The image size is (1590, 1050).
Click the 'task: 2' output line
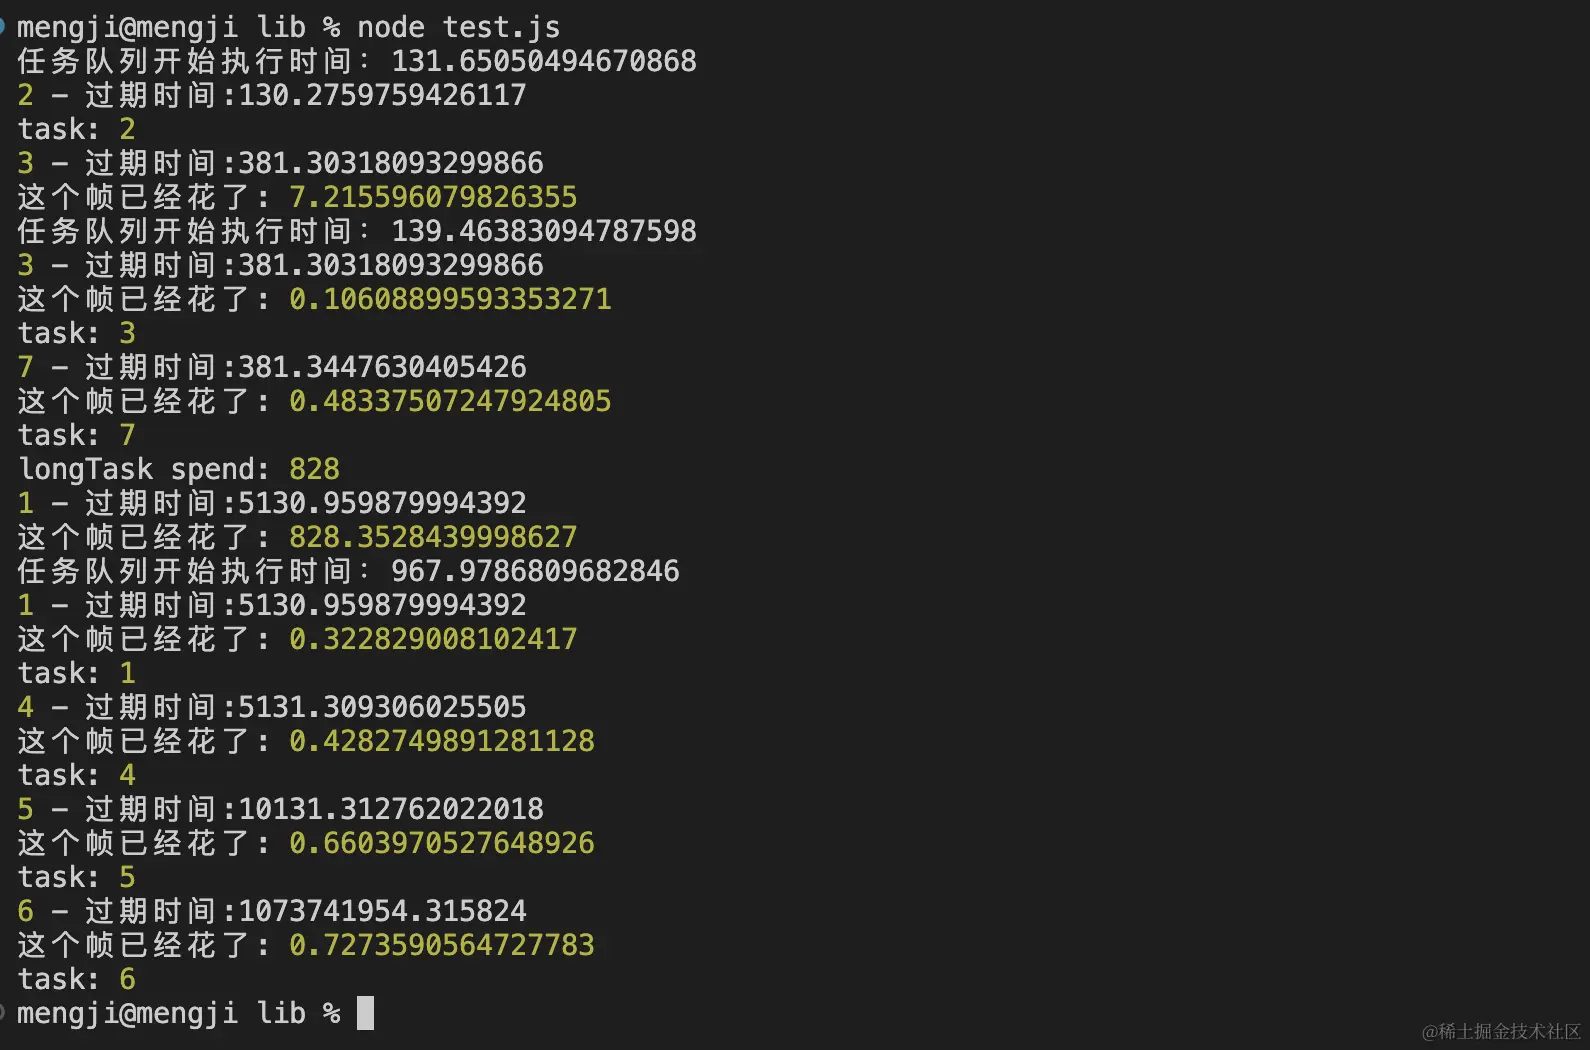coord(76,129)
